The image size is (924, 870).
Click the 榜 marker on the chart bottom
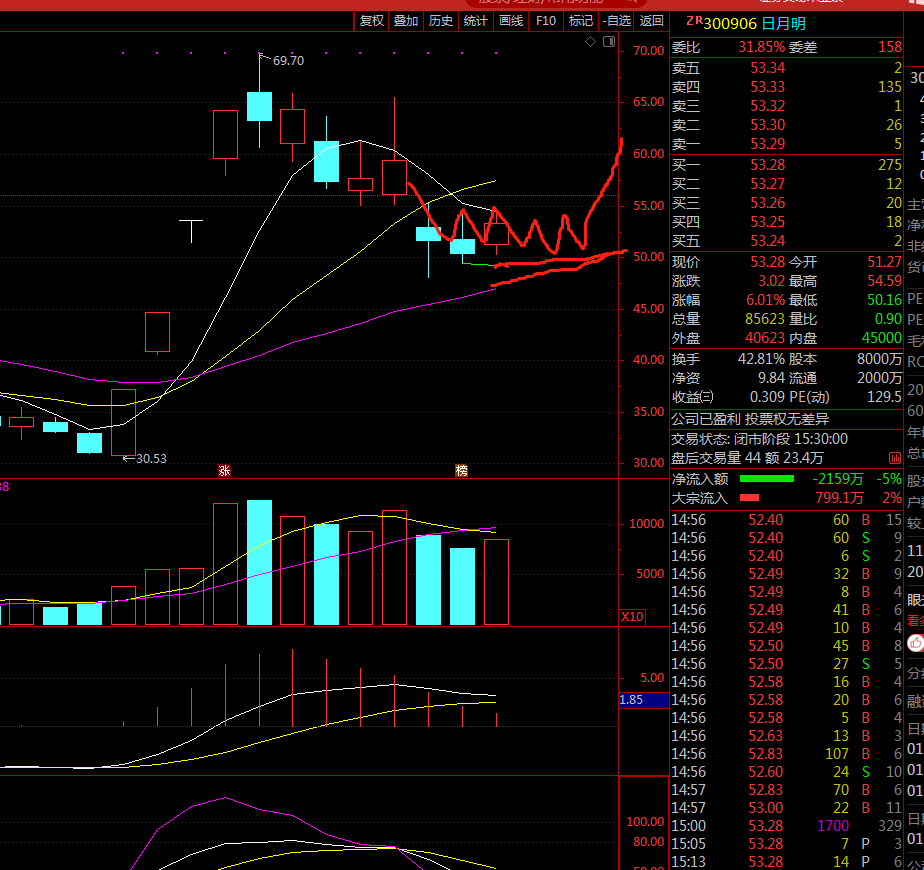[461, 470]
